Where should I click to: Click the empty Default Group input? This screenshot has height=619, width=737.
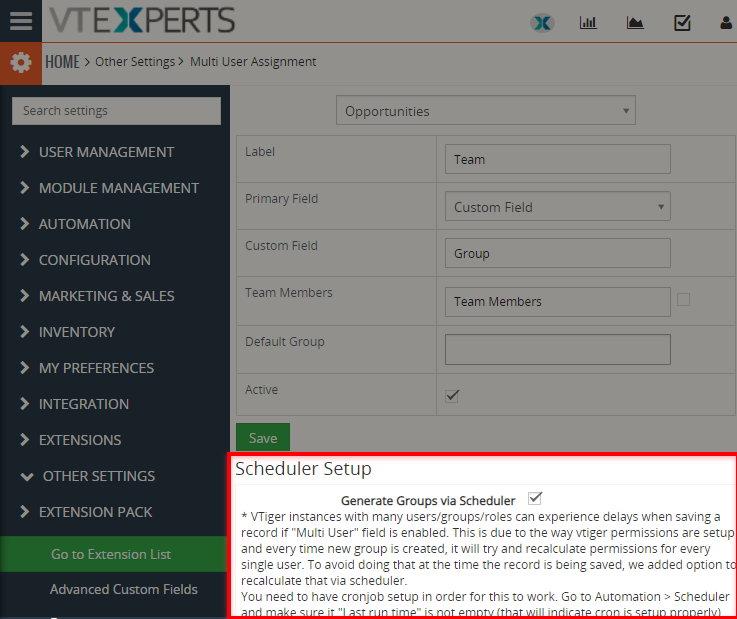[x=557, y=349]
